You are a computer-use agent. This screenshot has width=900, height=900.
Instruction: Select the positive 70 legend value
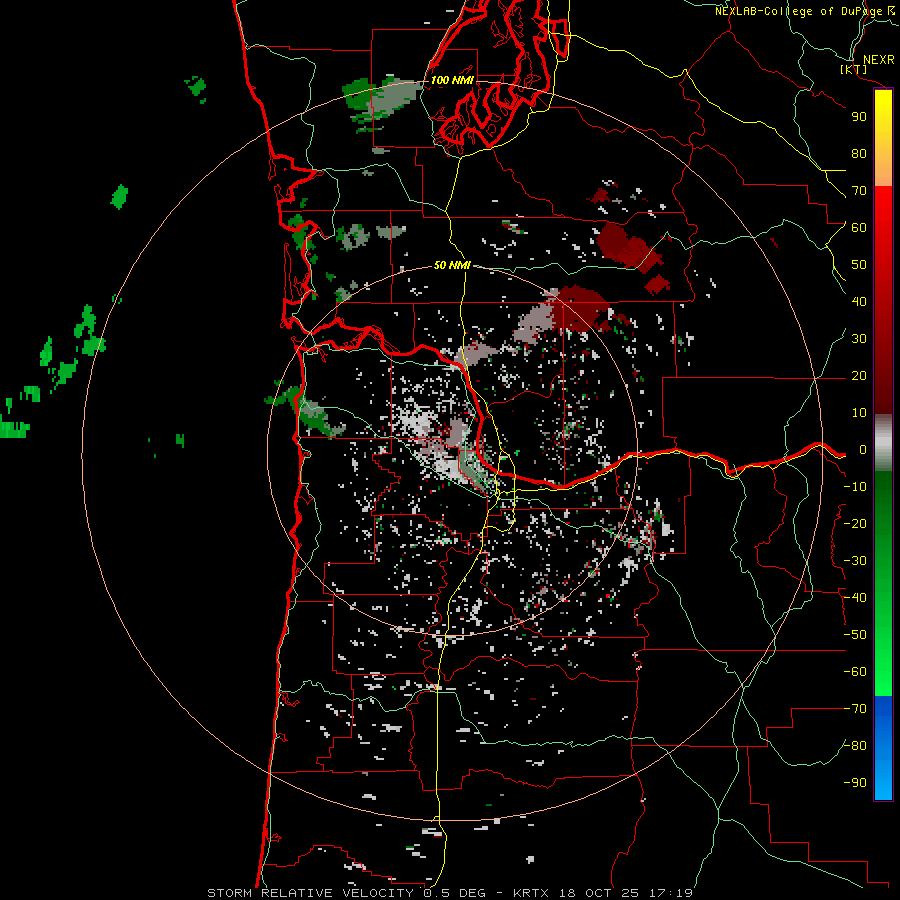pos(859,191)
